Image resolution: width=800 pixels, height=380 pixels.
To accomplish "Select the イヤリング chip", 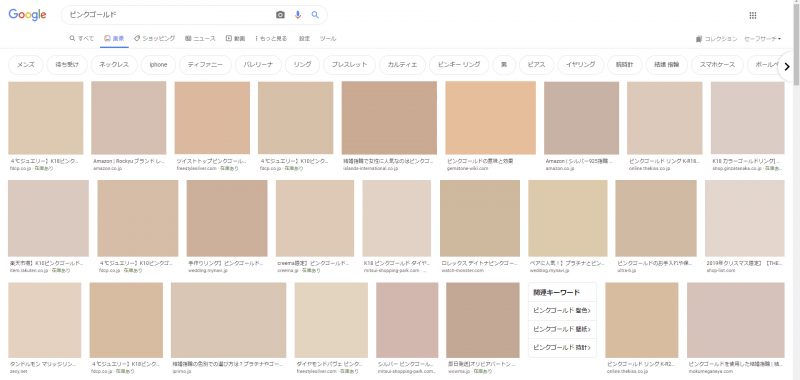I will (580, 65).
